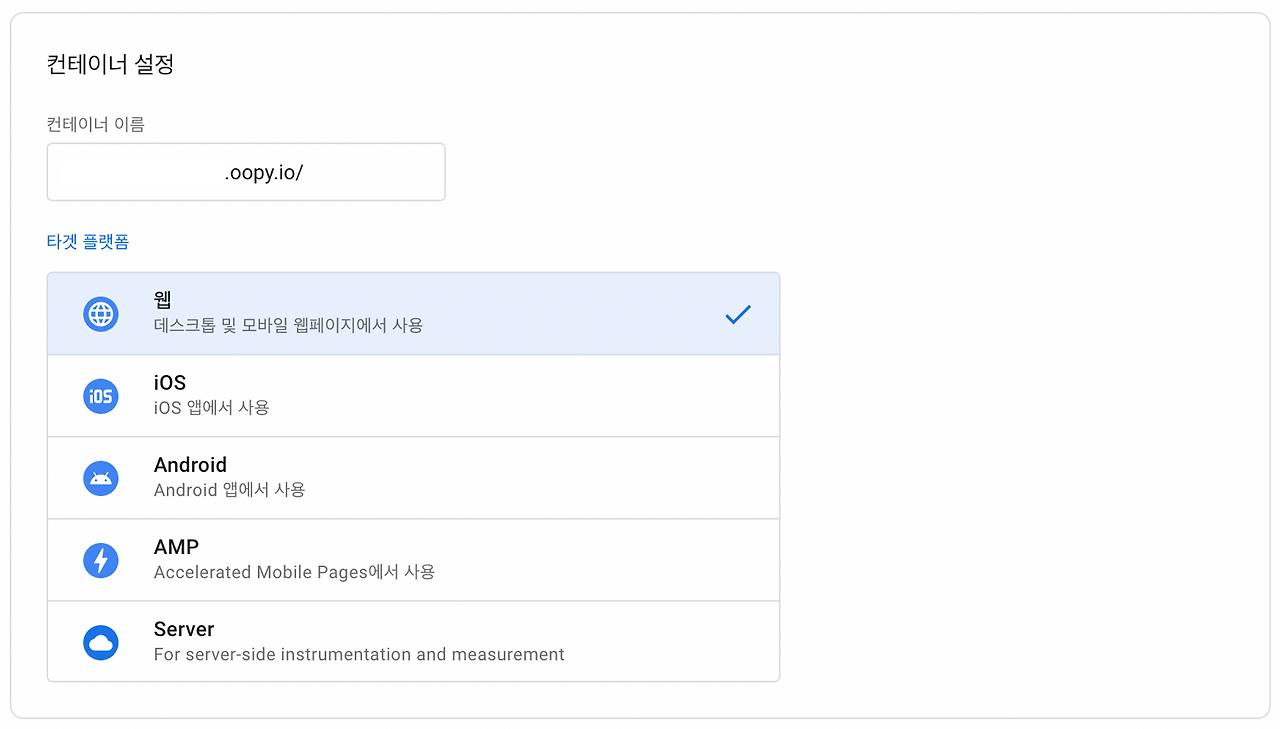The height and width of the screenshot is (729, 1280).
Task: Choose the iOS platform title
Action: (170, 382)
